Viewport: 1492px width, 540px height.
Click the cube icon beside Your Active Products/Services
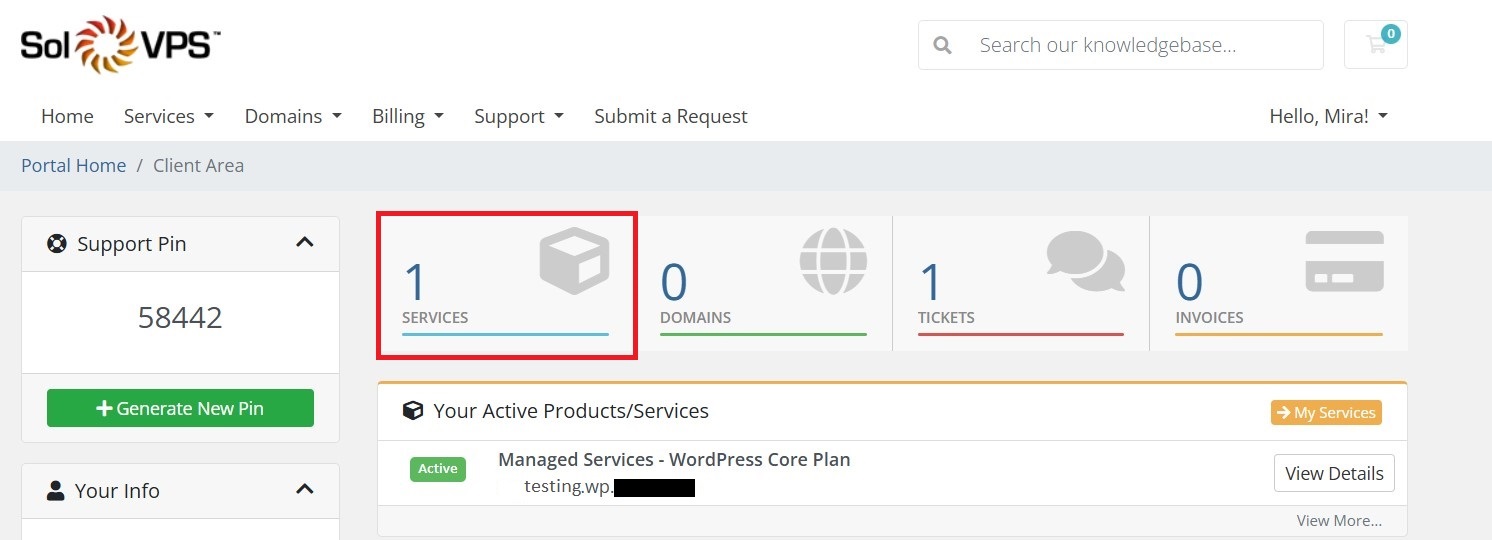(413, 410)
